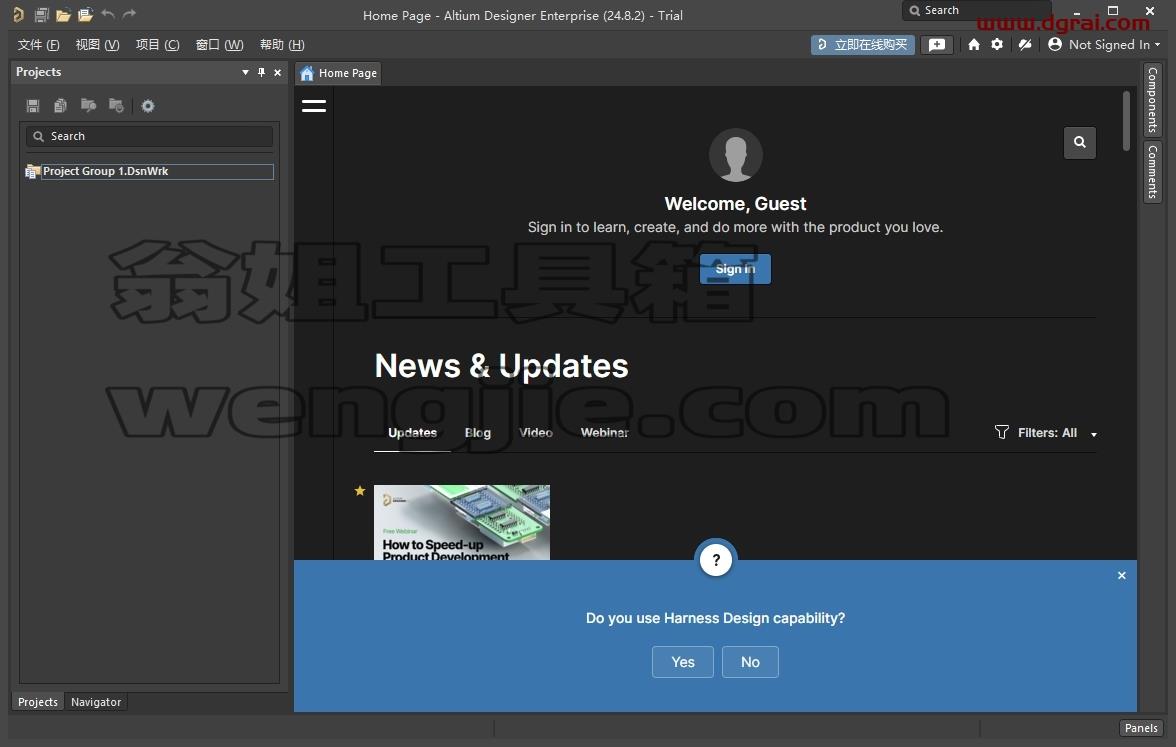Open the Components side panel tab
The image size is (1176, 747).
coord(1153,100)
